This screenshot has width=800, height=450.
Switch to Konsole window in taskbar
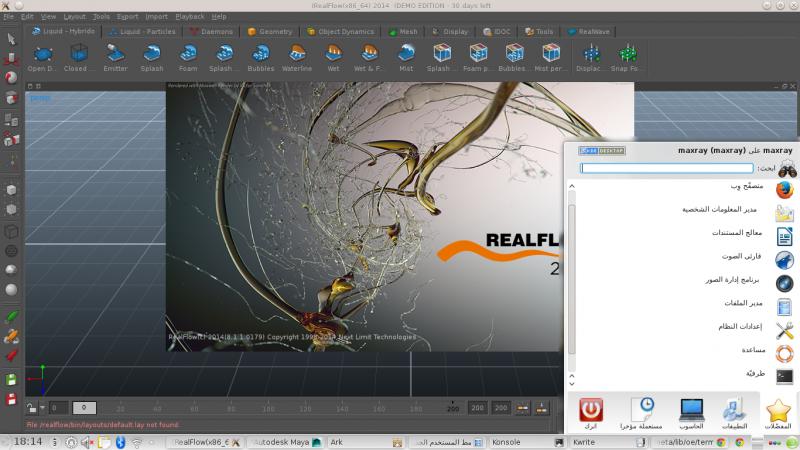click(x=528, y=442)
